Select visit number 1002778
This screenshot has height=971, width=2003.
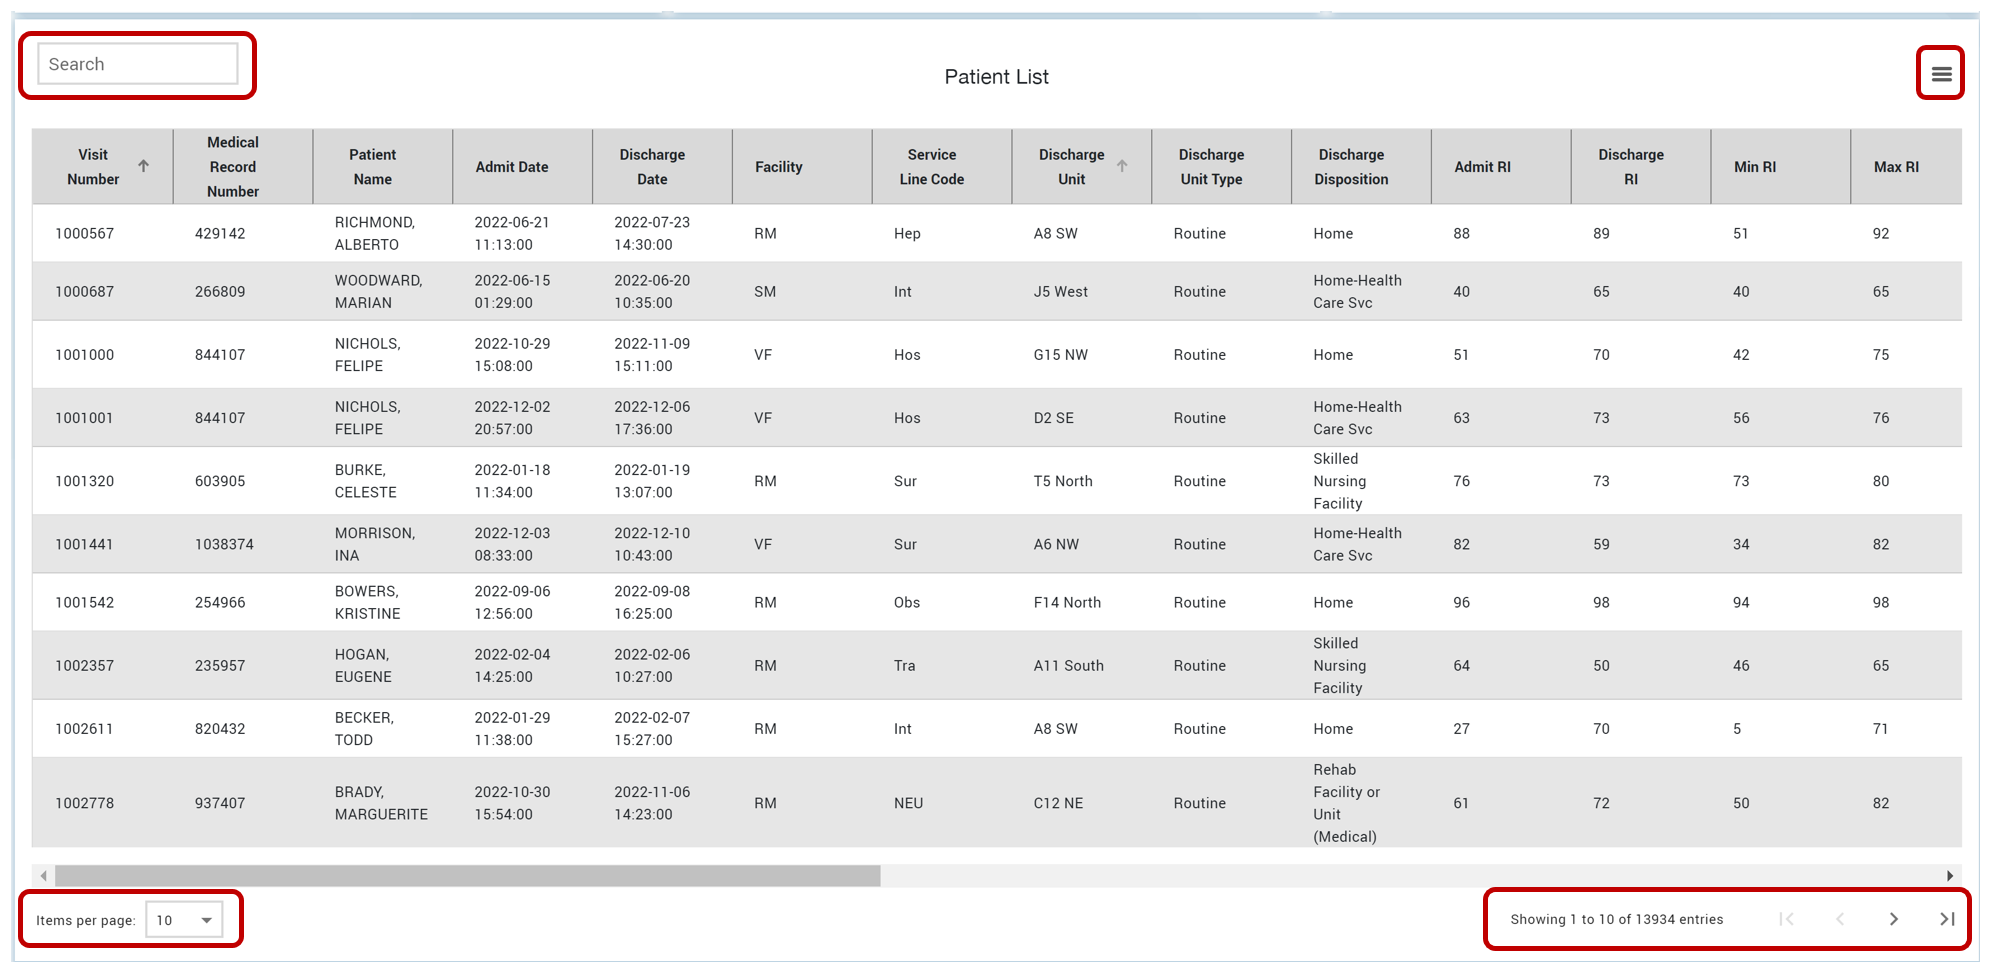click(x=84, y=803)
